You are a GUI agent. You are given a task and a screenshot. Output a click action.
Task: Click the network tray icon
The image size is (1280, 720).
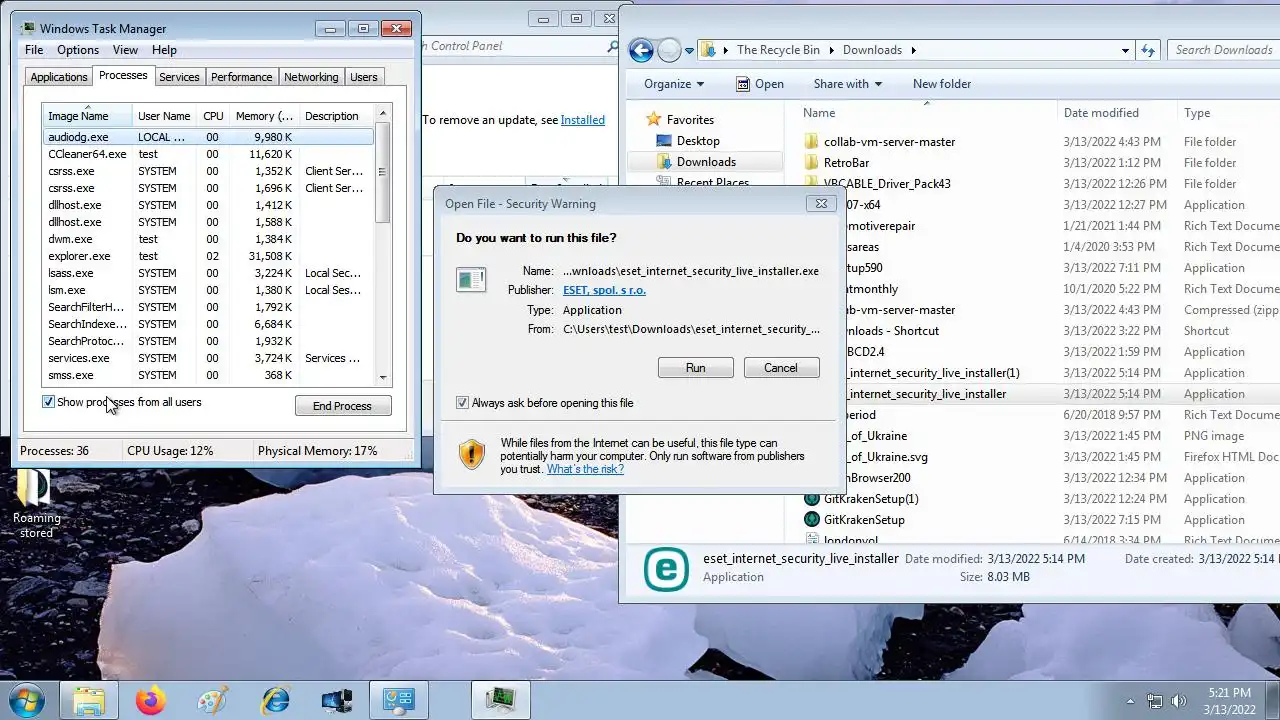coord(1155,701)
